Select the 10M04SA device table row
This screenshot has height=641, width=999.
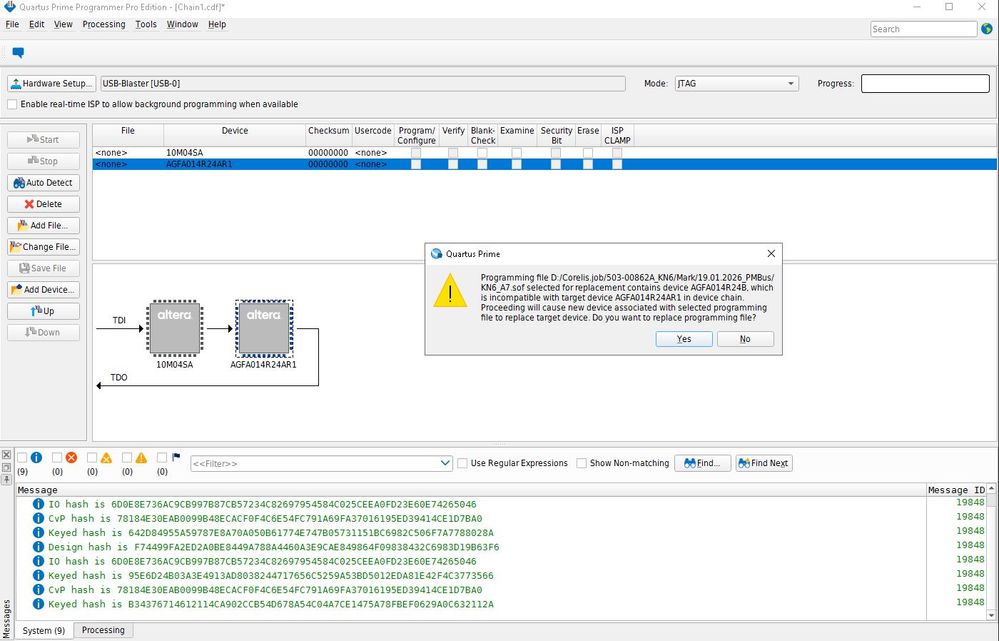pyautogui.click(x=545, y=153)
